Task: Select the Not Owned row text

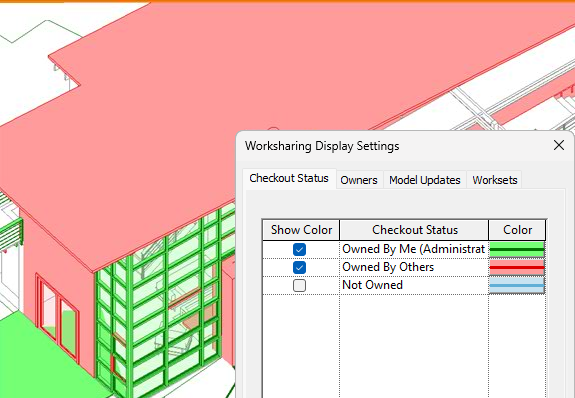Action: (372, 285)
